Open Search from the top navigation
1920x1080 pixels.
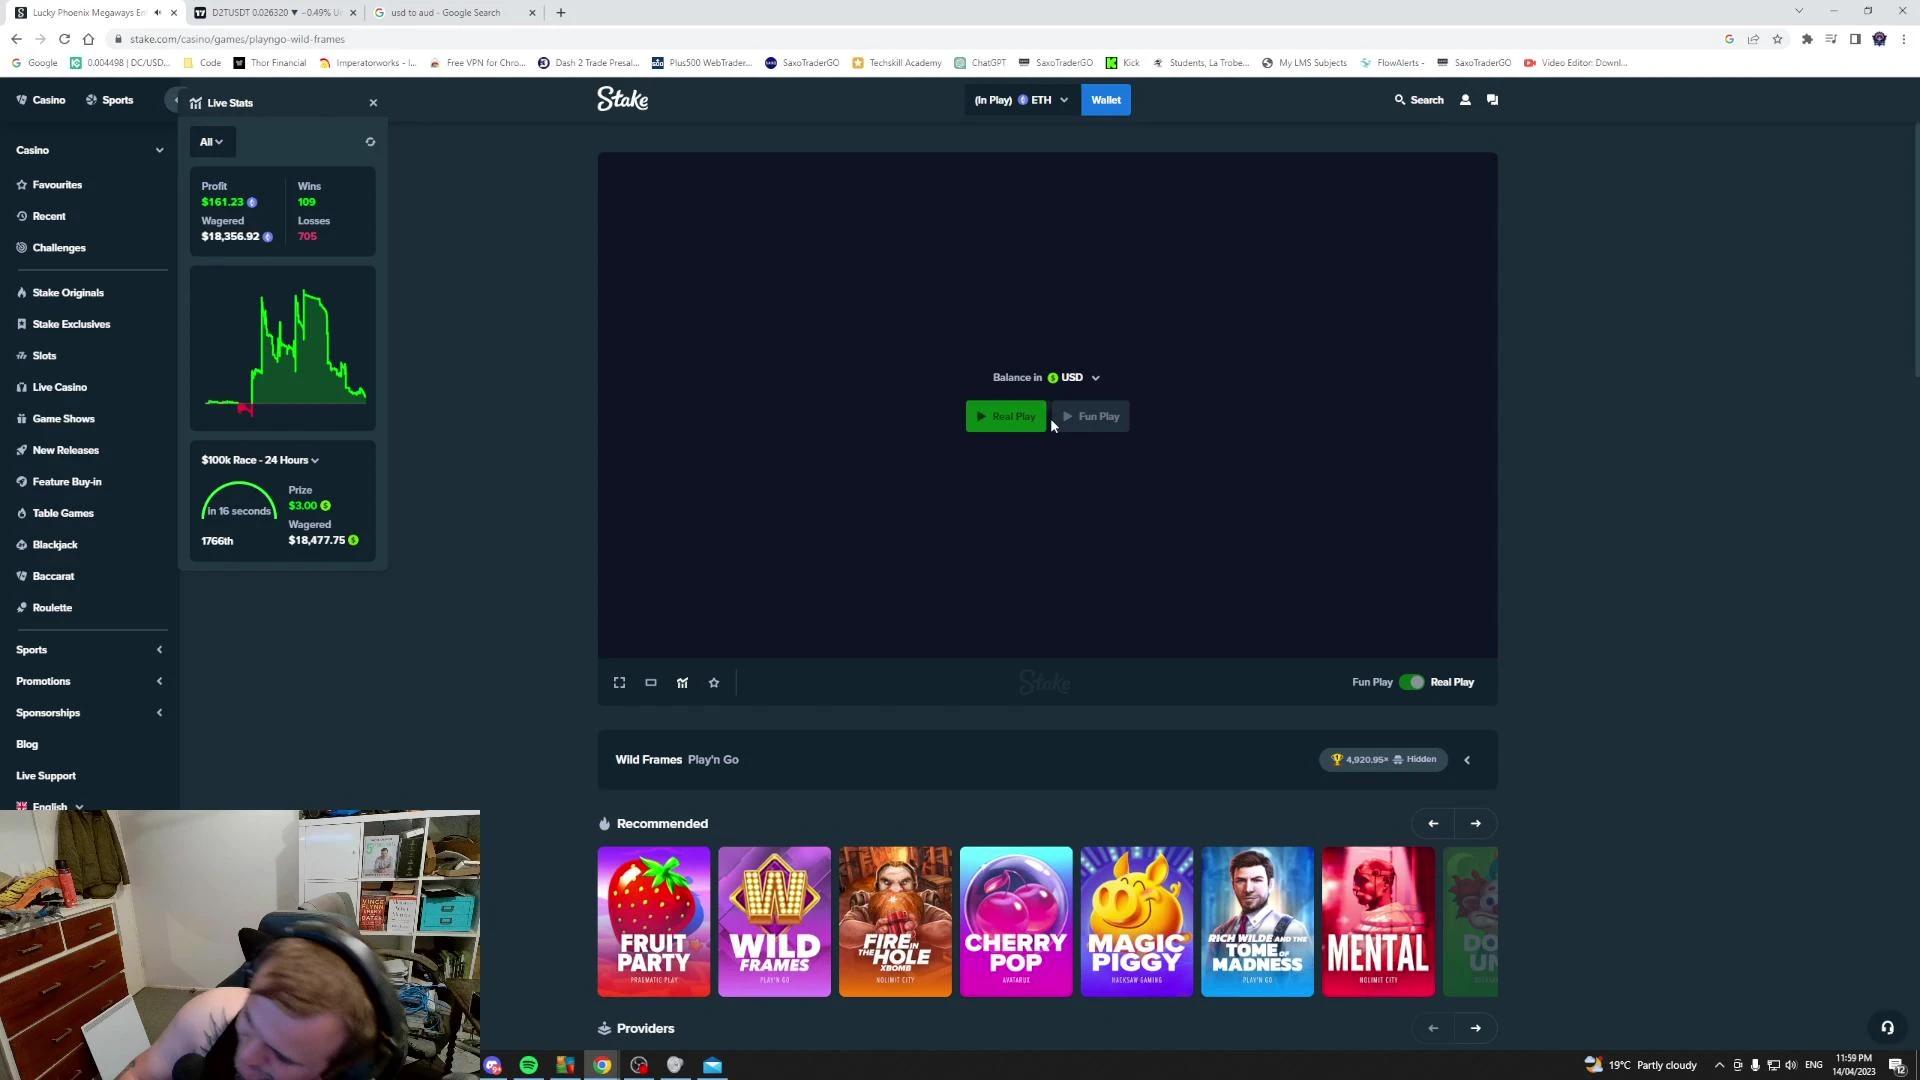[1419, 99]
